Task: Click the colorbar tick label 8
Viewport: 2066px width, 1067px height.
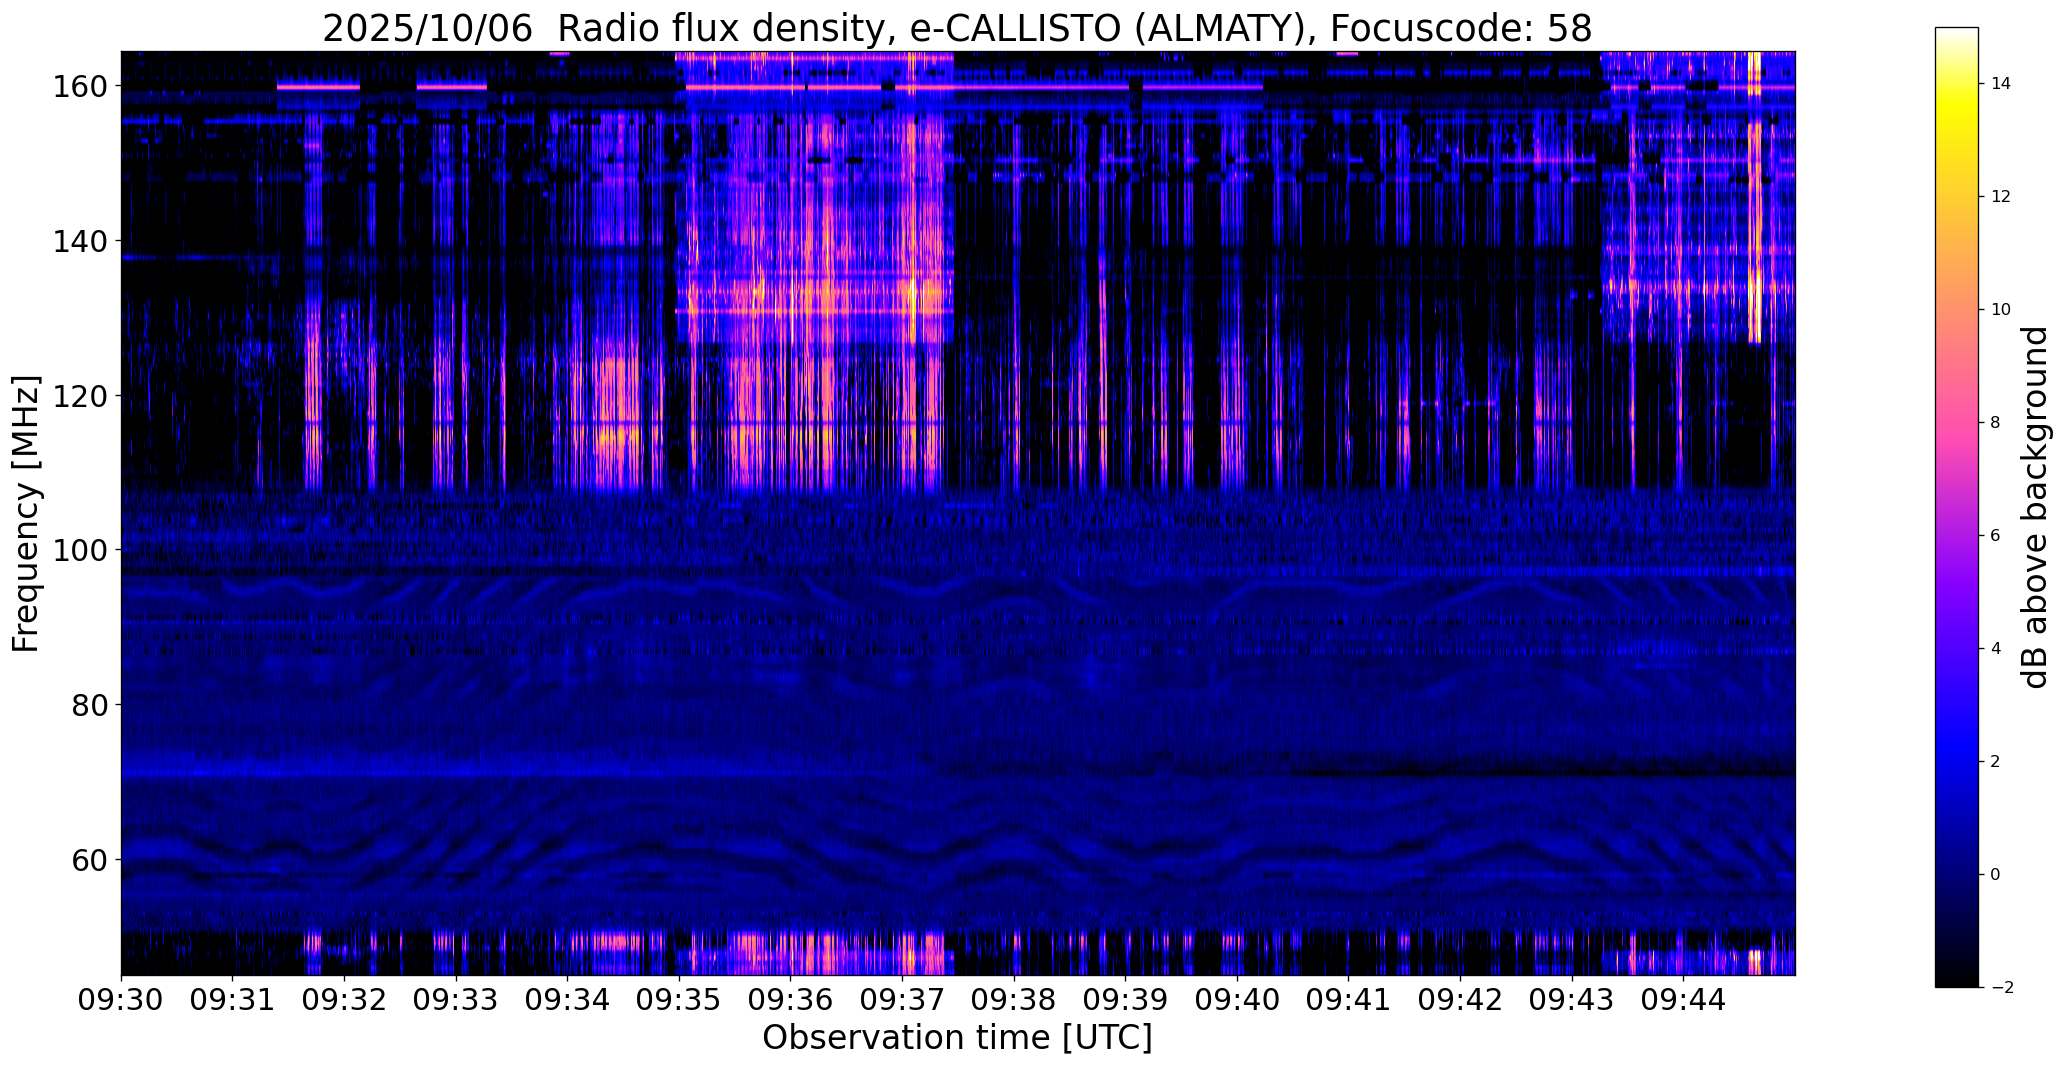Action: 1996,423
